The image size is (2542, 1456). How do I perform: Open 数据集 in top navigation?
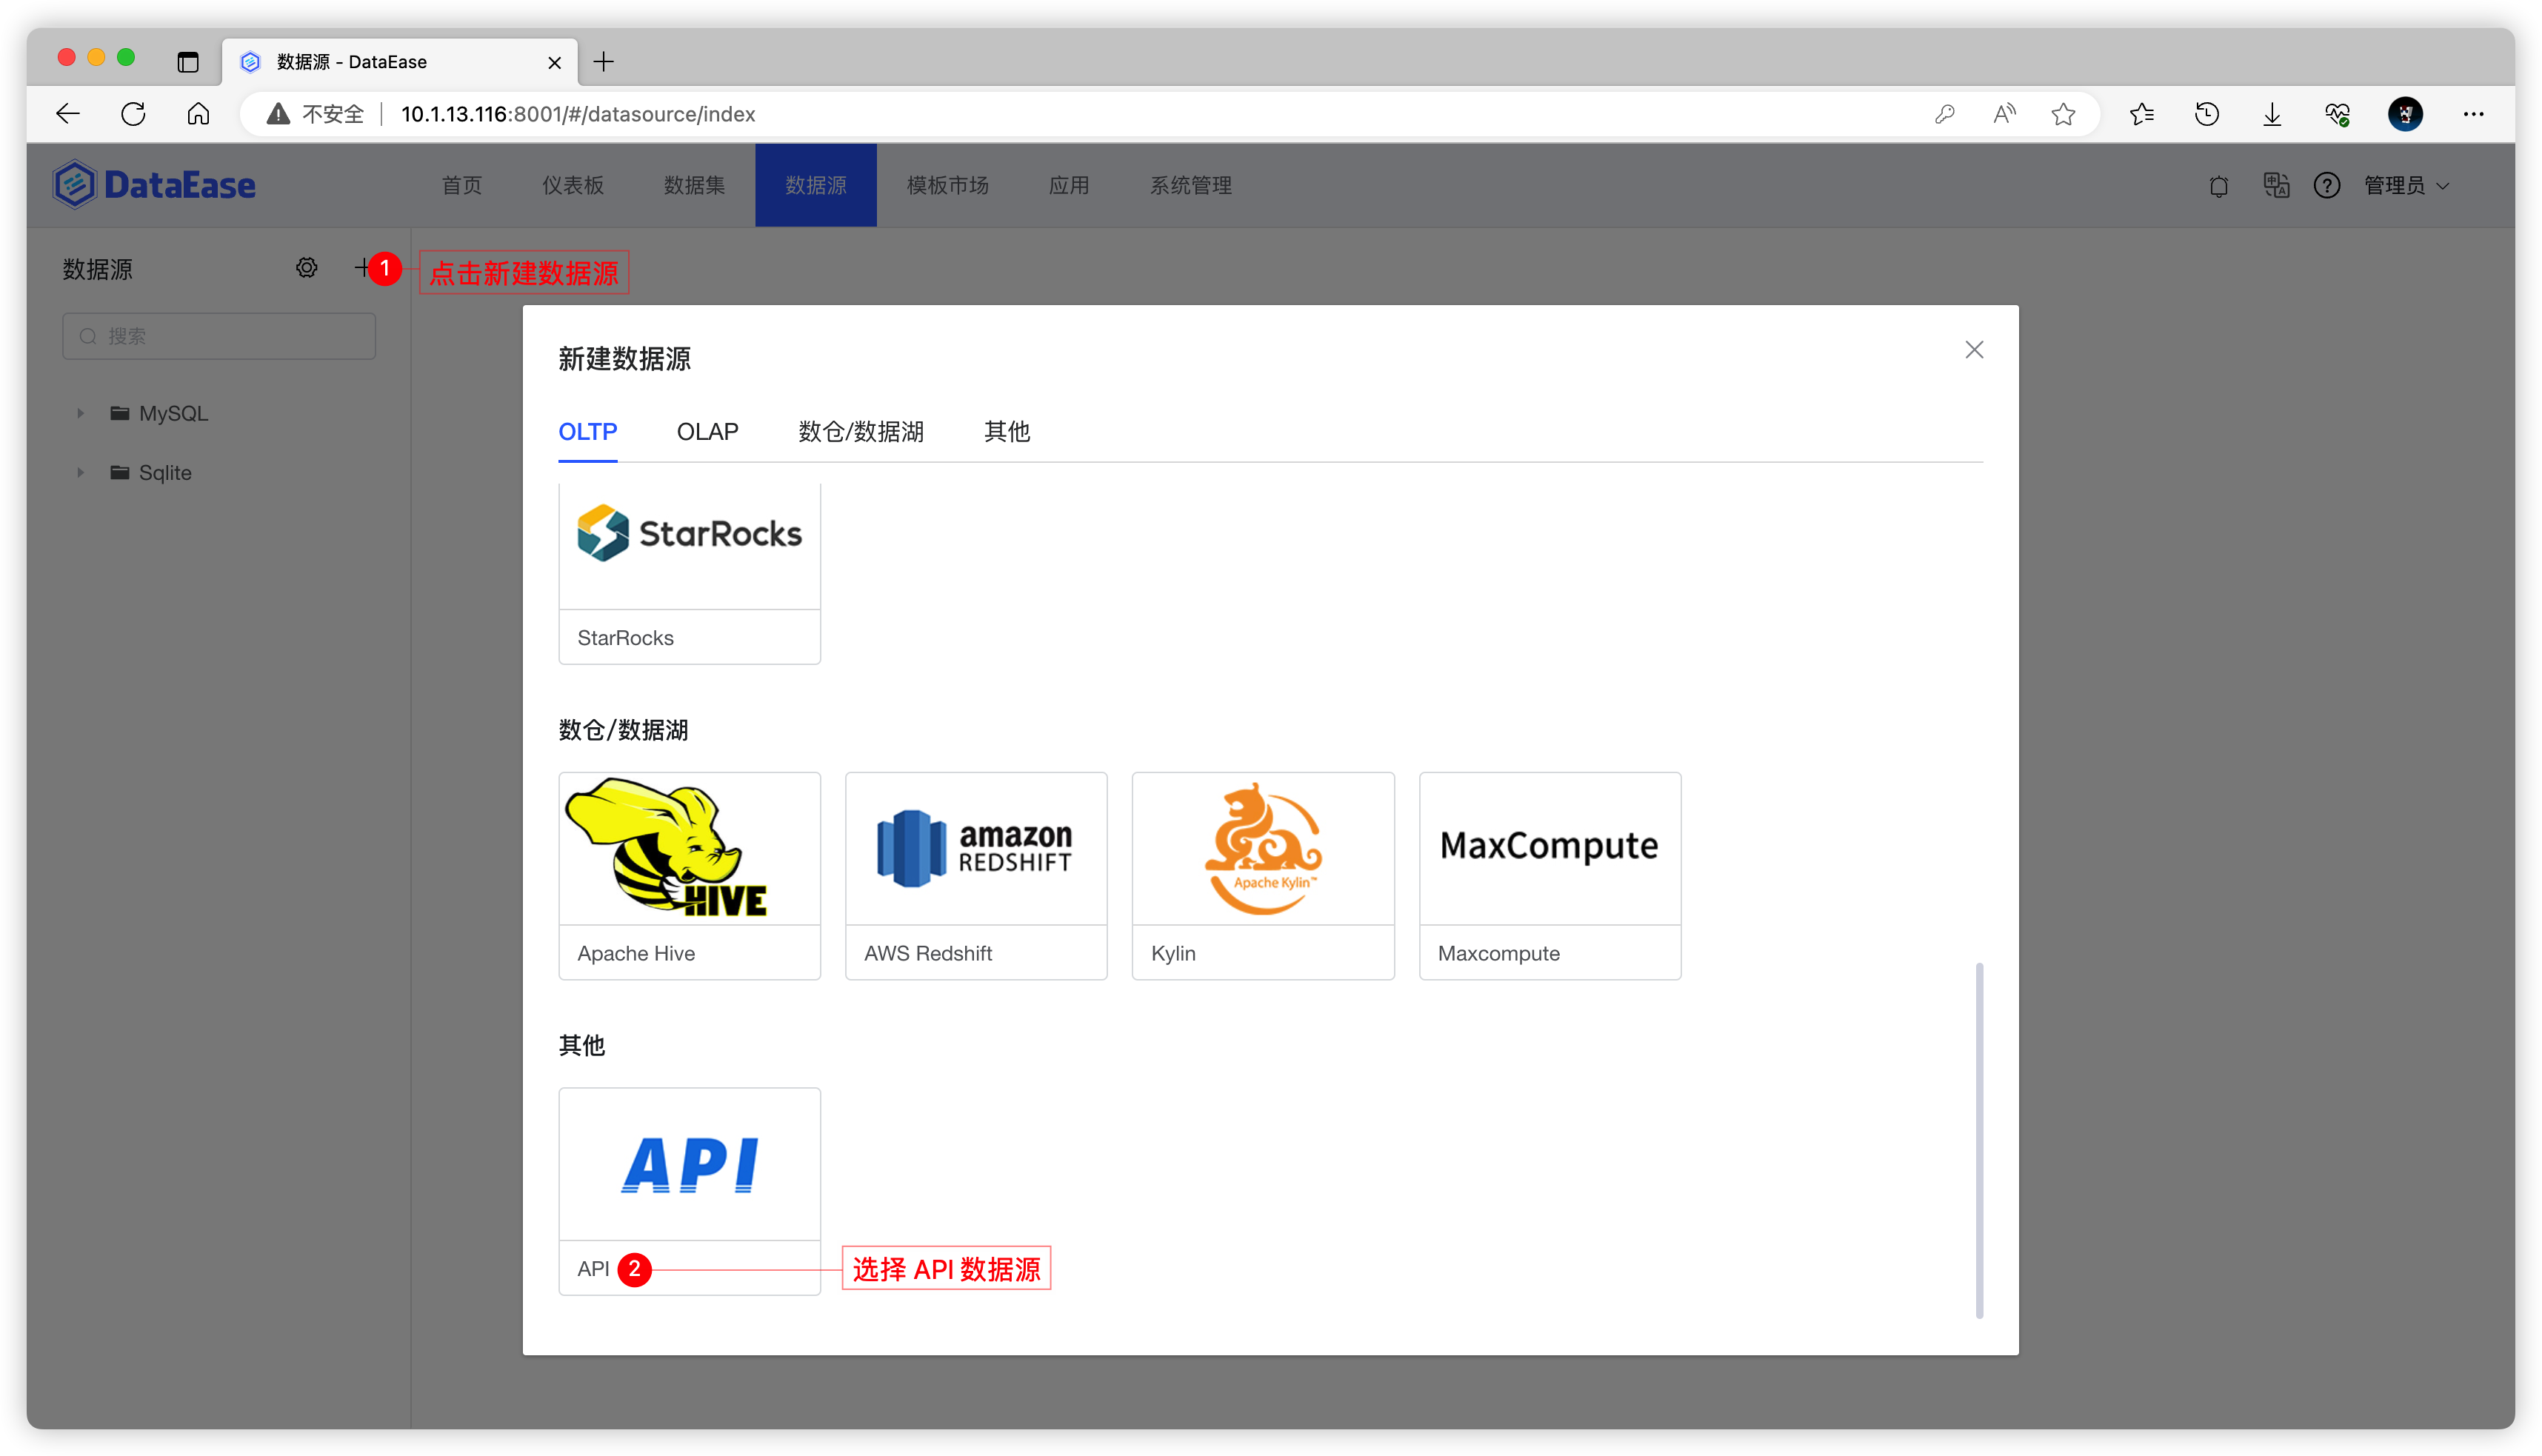coord(694,185)
